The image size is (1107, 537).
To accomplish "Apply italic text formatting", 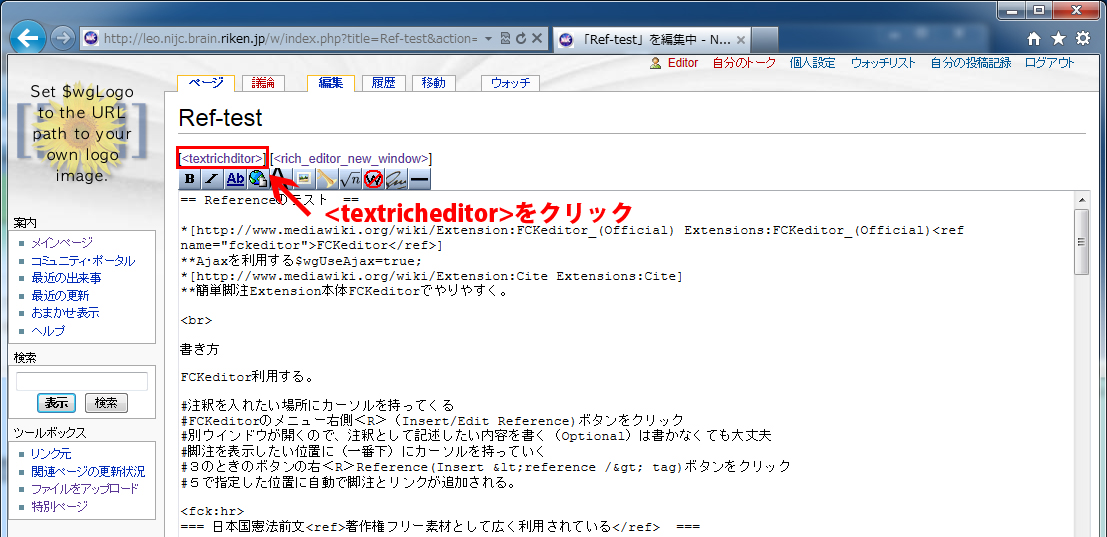I will (212, 179).
